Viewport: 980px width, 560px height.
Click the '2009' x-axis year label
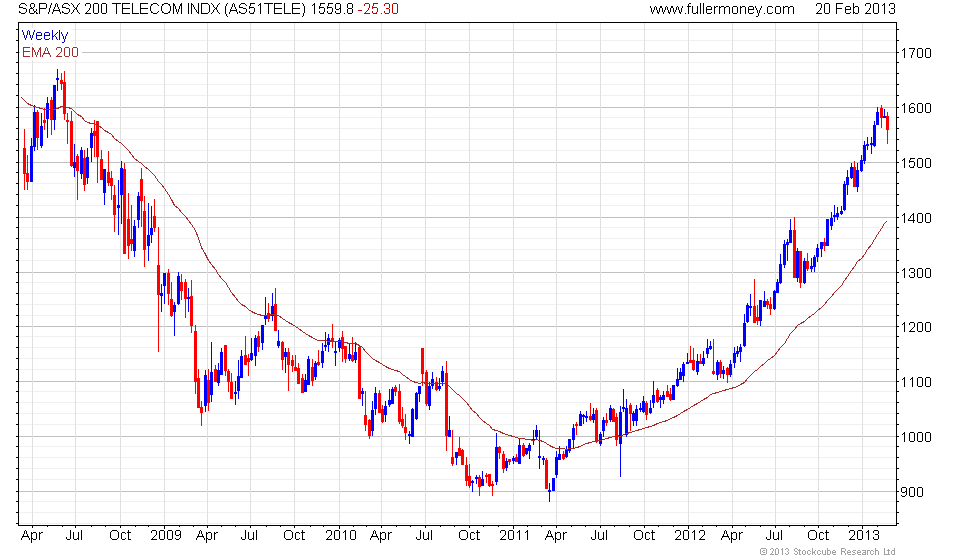coord(166,536)
